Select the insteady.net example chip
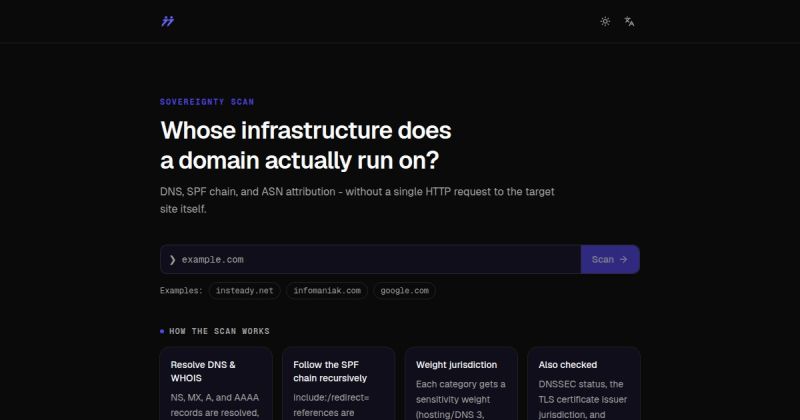The image size is (800, 420). tap(244, 290)
